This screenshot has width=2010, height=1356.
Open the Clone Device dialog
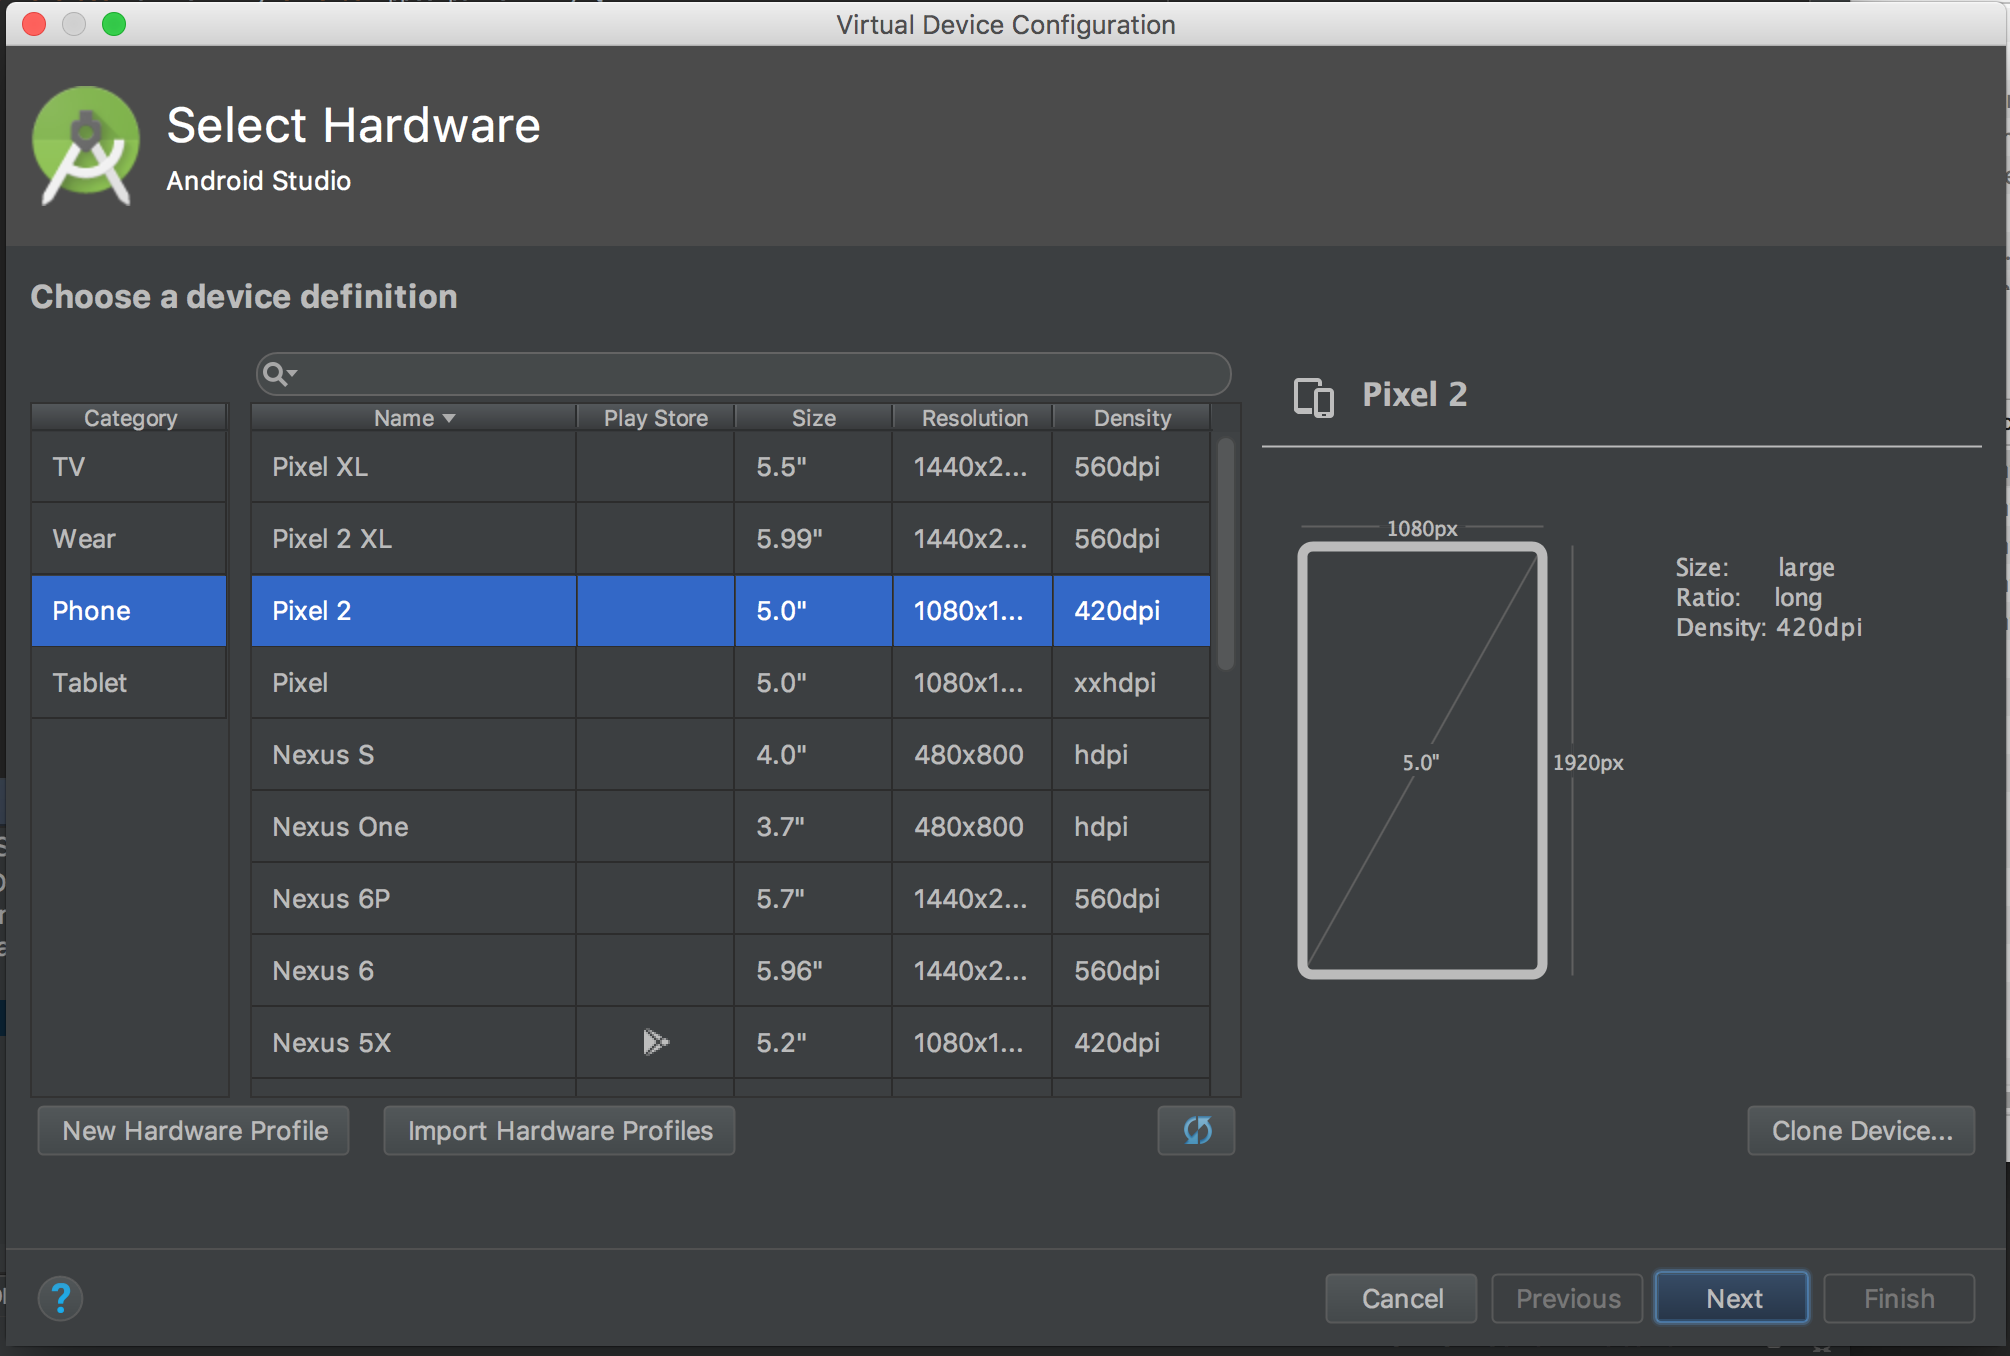pos(1861,1130)
